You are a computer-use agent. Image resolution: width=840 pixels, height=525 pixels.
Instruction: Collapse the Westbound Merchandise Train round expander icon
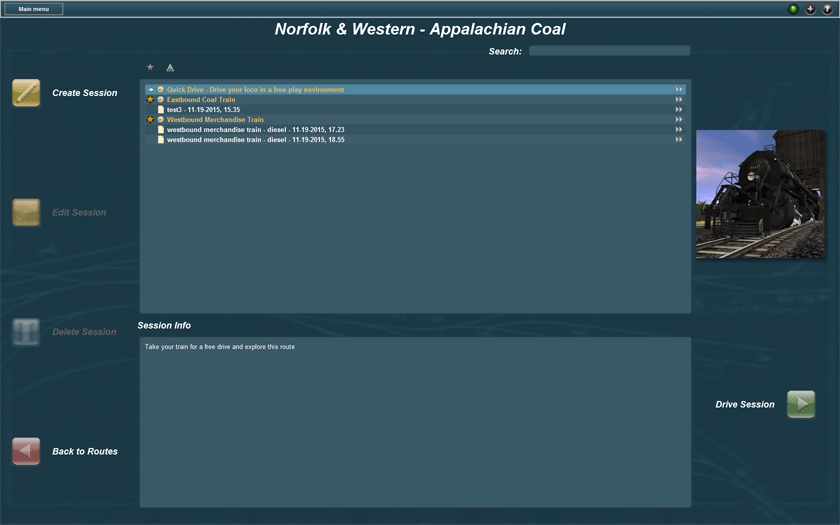[160, 119]
